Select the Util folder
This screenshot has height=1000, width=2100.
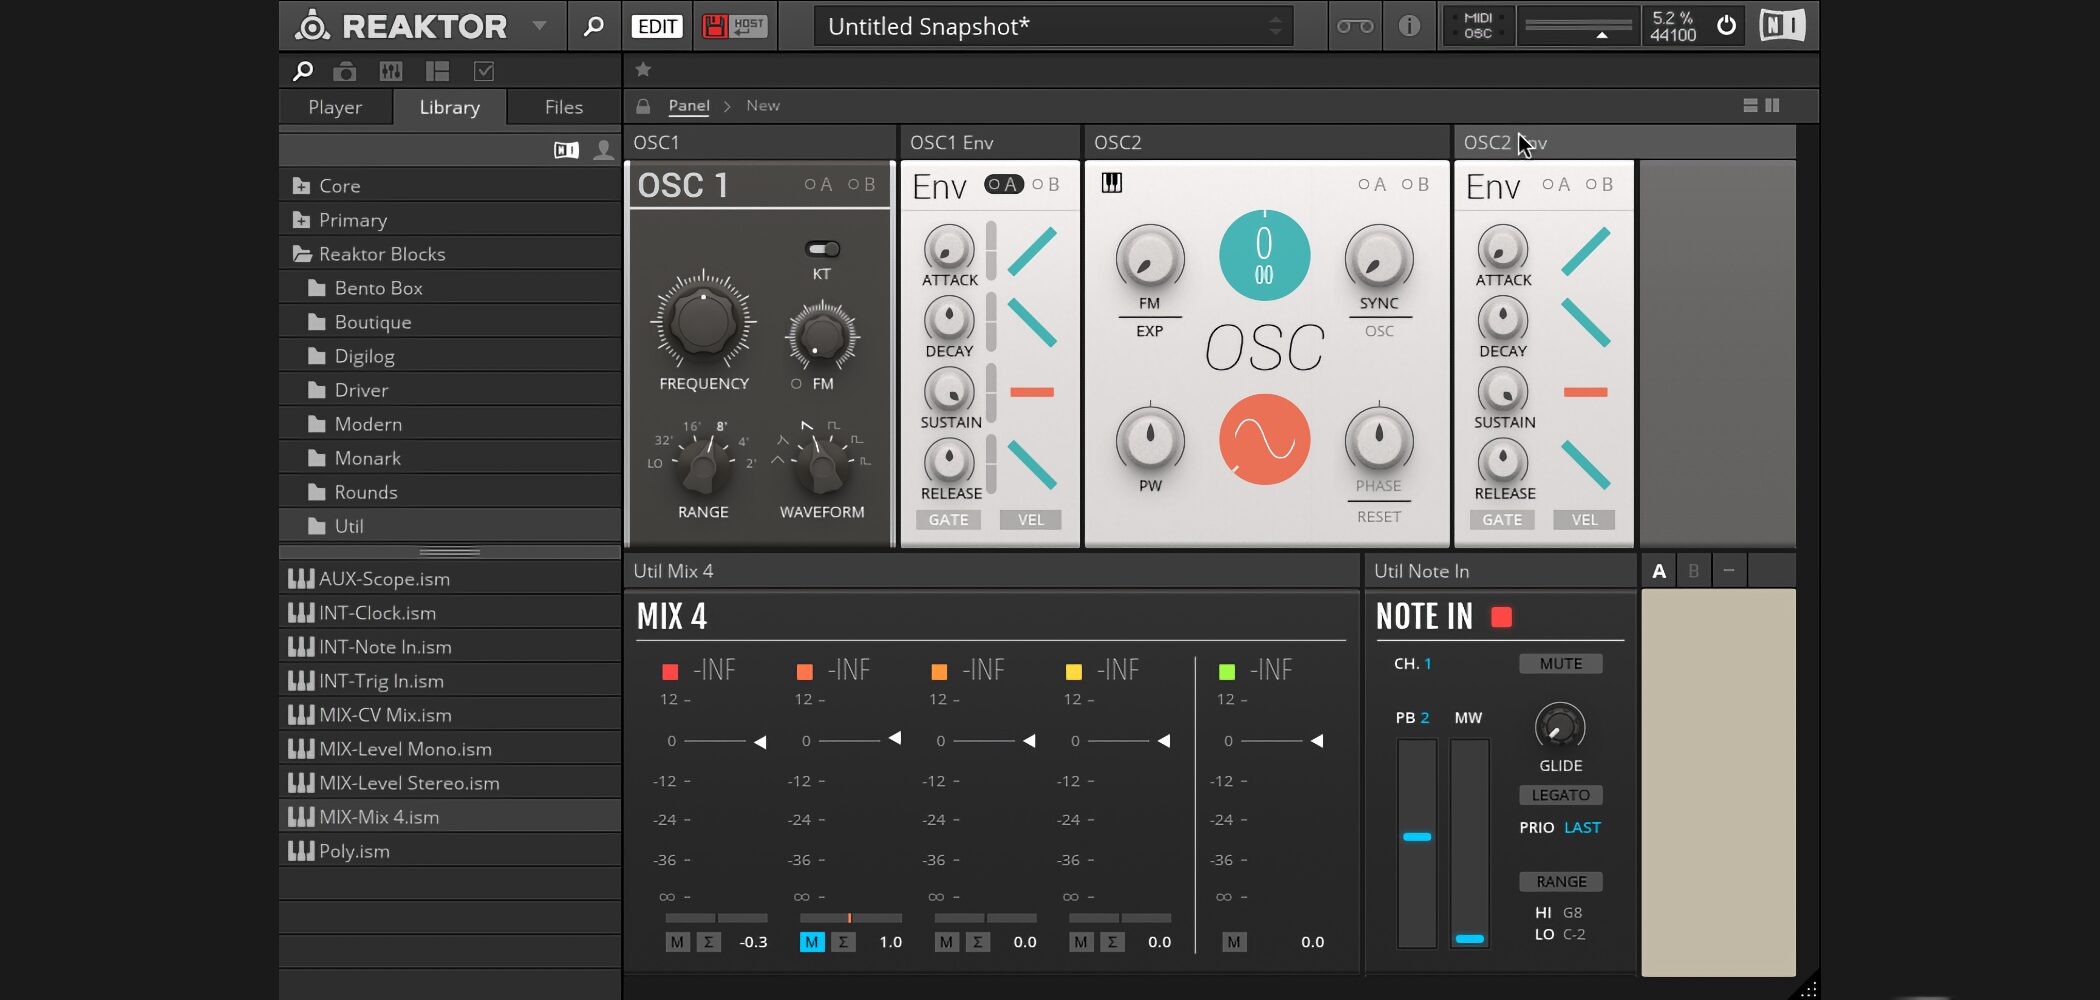tap(450, 526)
